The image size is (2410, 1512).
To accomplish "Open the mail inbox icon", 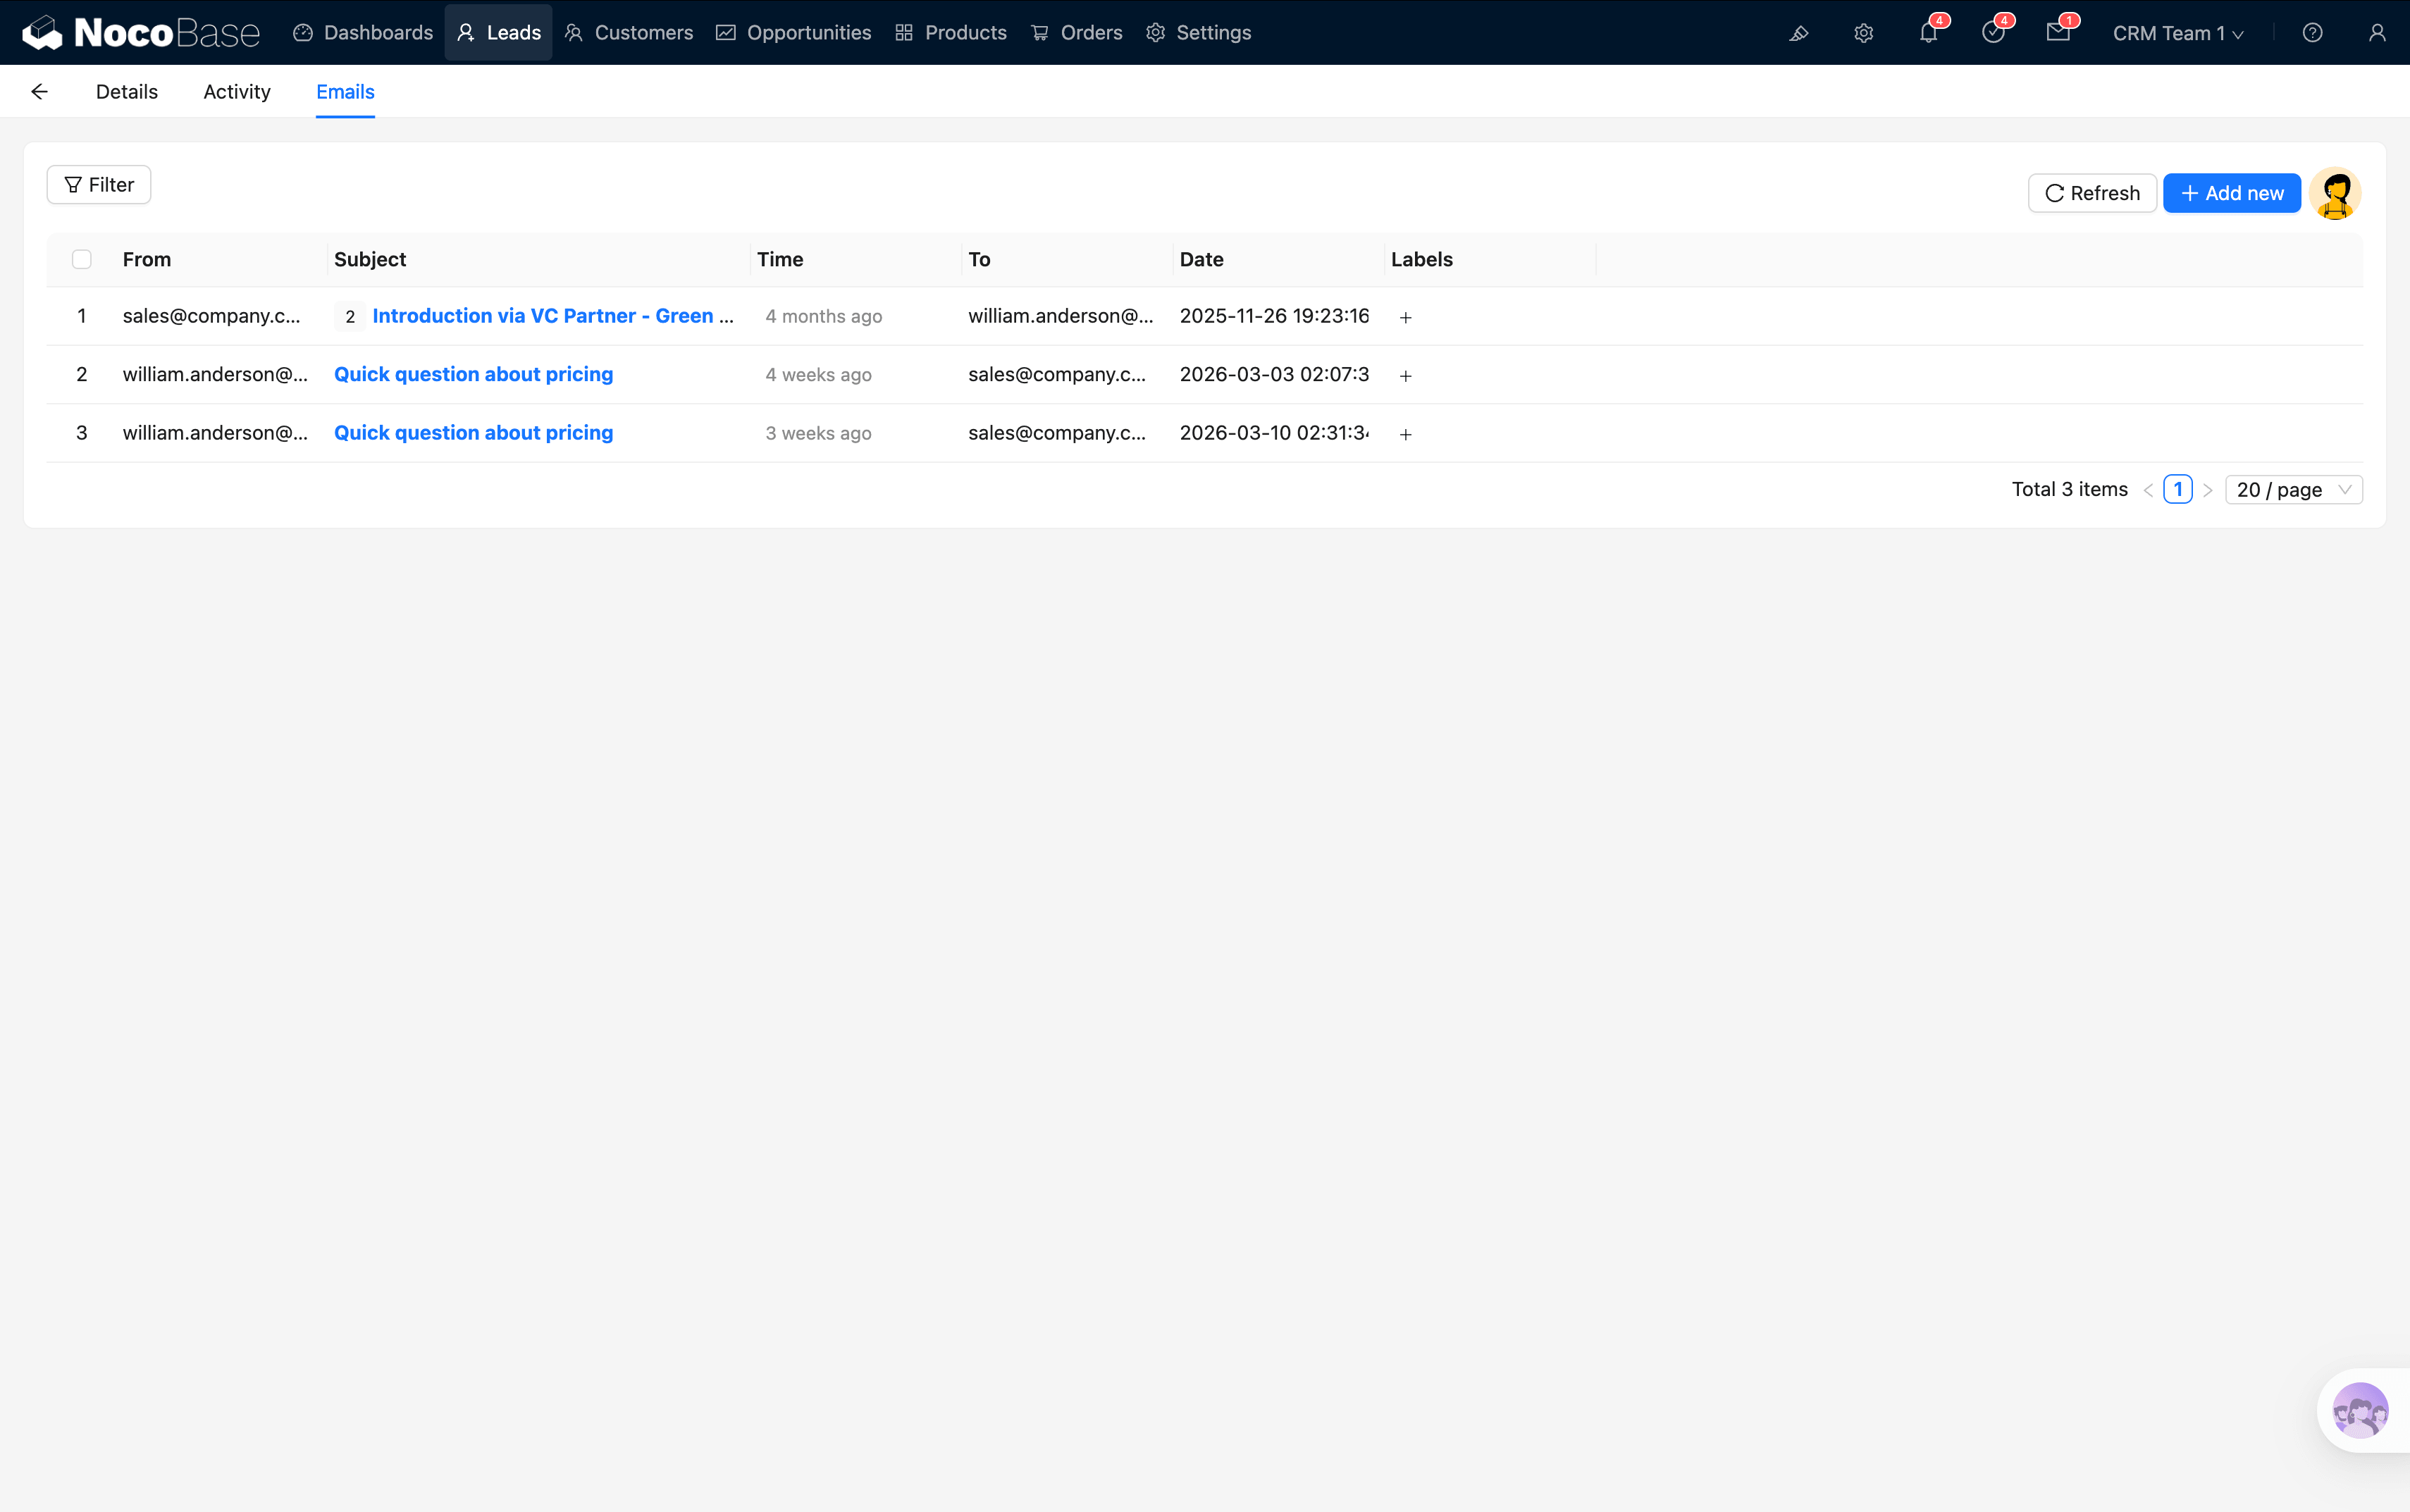I will click(x=2057, y=33).
